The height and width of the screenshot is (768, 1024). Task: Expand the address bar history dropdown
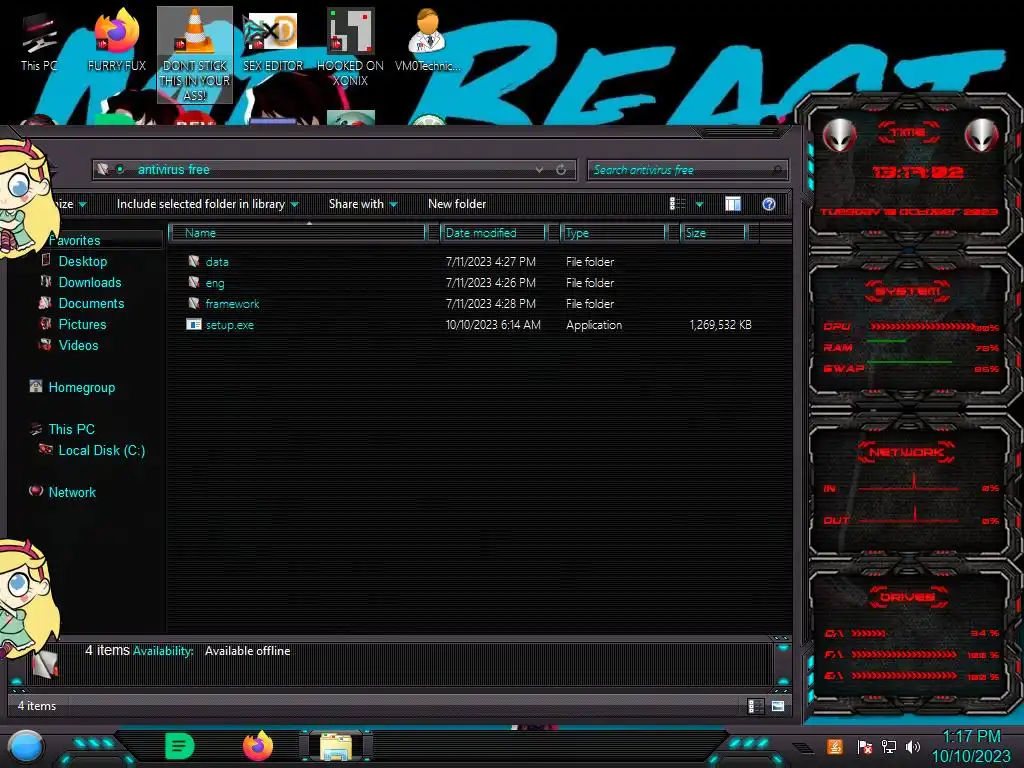pyautogui.click(x=539, y=170)
